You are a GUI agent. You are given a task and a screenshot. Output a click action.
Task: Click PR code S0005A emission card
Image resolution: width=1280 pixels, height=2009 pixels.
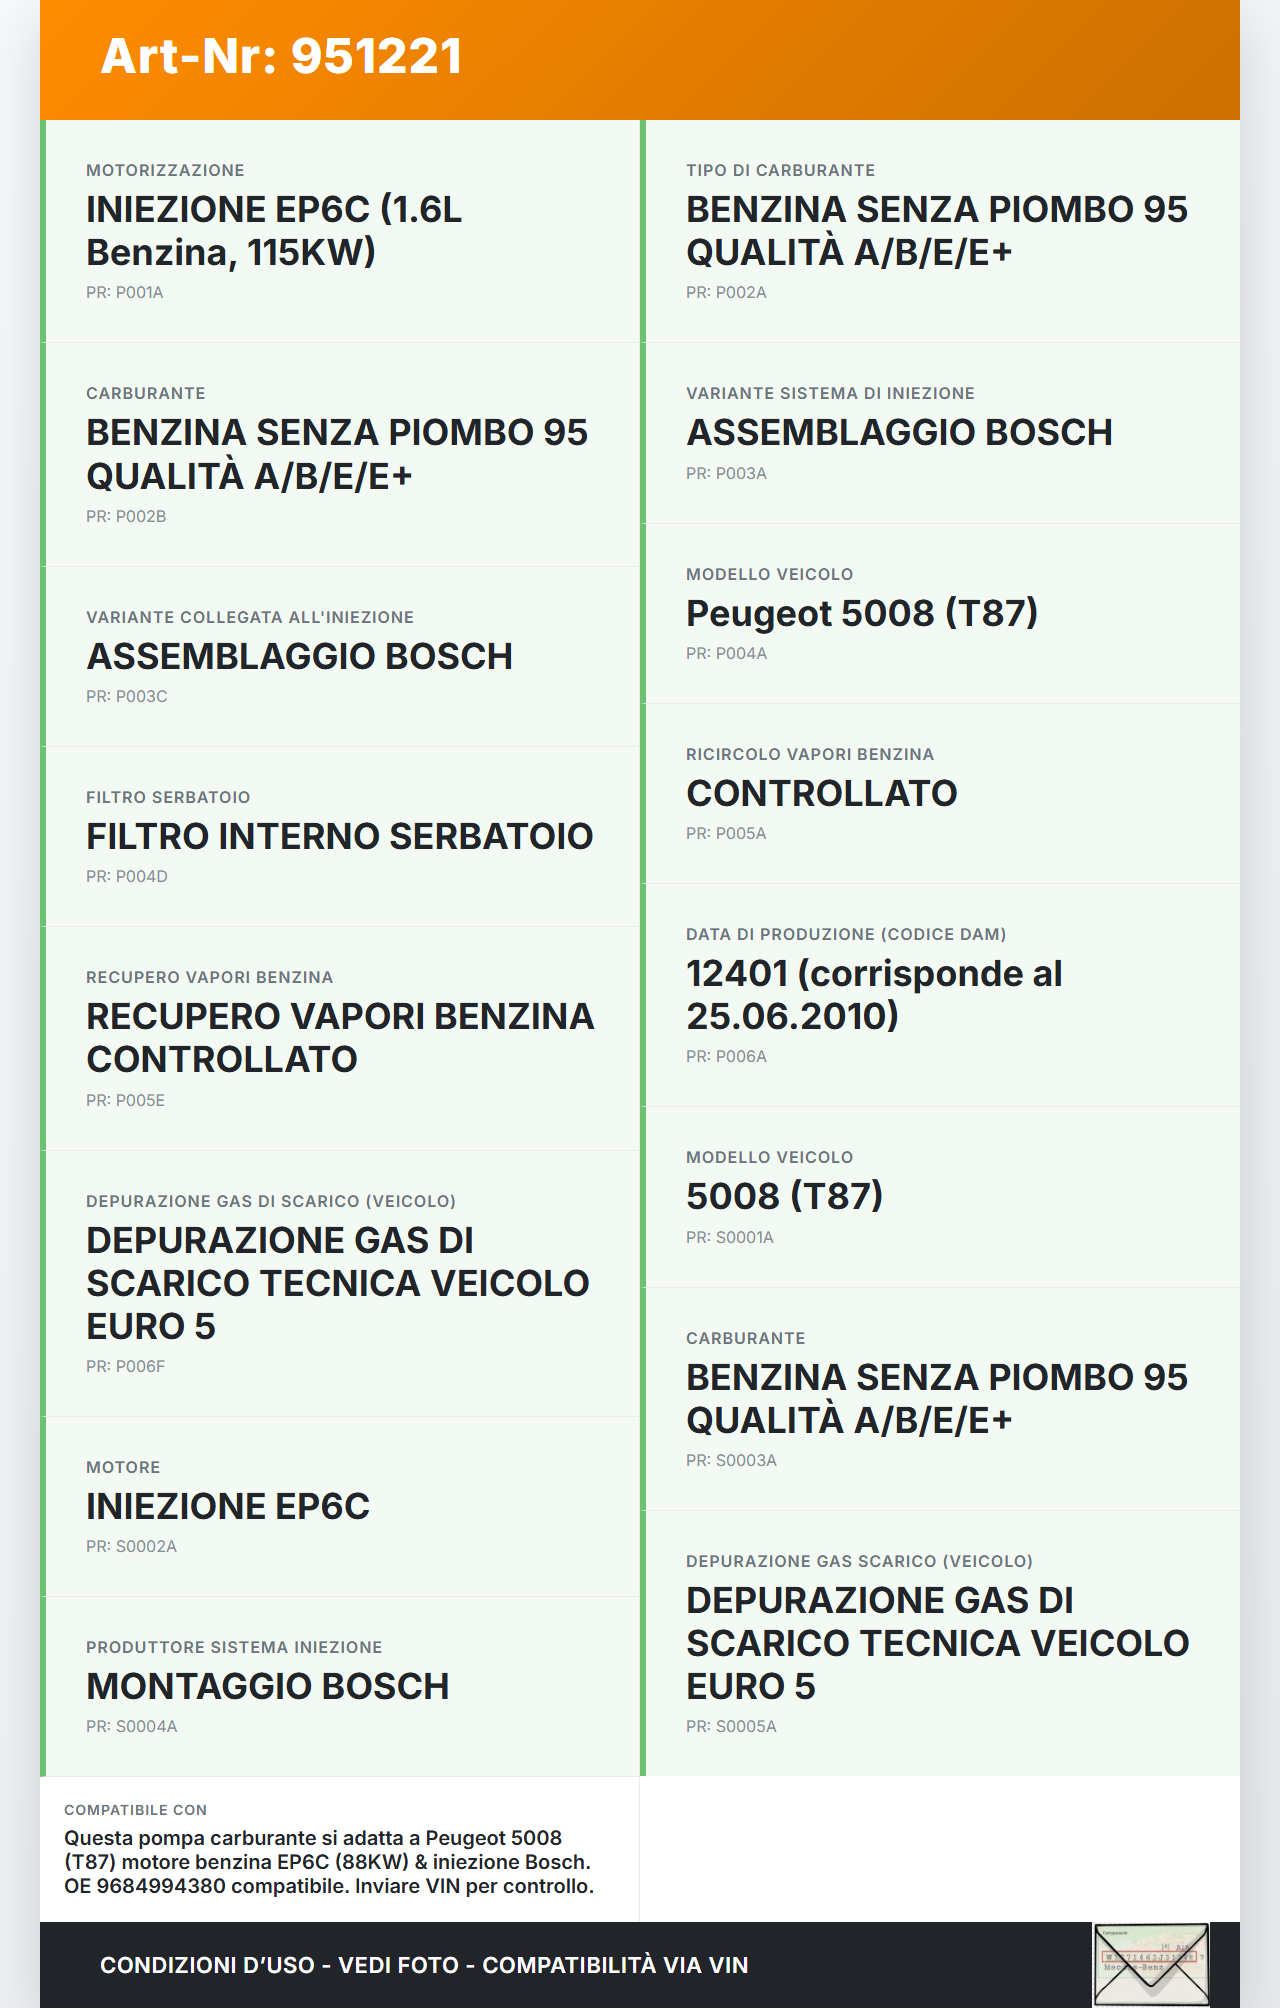coord(731,1727)
